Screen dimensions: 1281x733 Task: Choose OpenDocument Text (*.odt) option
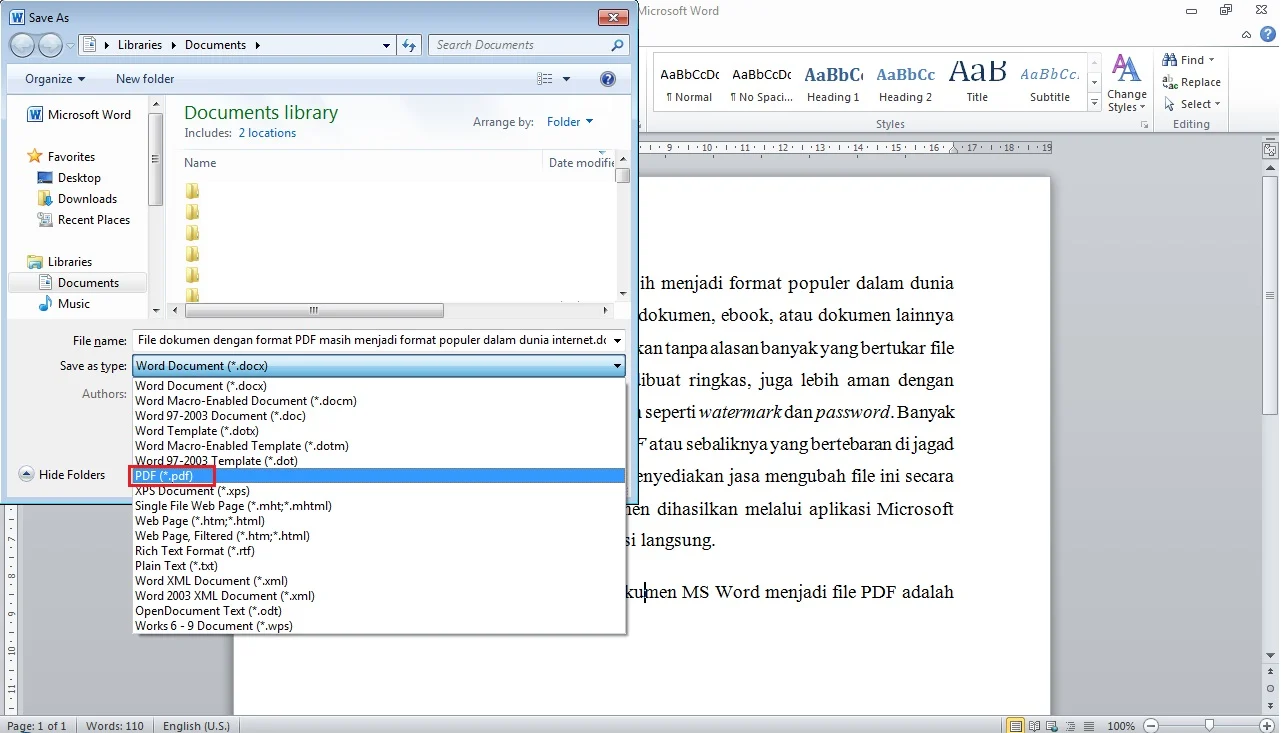pos(379,611)
